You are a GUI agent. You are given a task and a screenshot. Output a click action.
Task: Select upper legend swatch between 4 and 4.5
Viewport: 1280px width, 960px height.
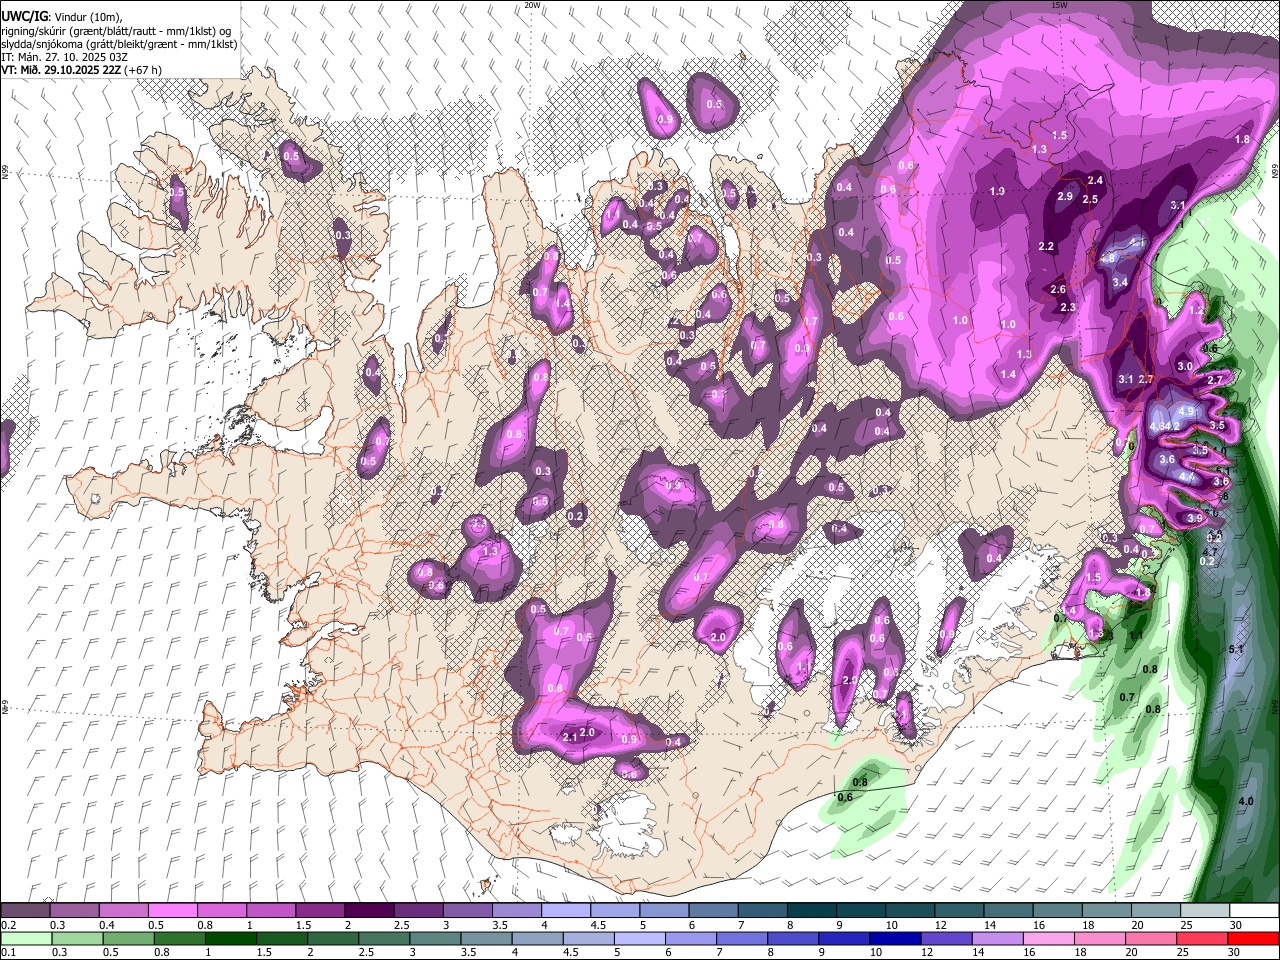click(x=566, y=910)
